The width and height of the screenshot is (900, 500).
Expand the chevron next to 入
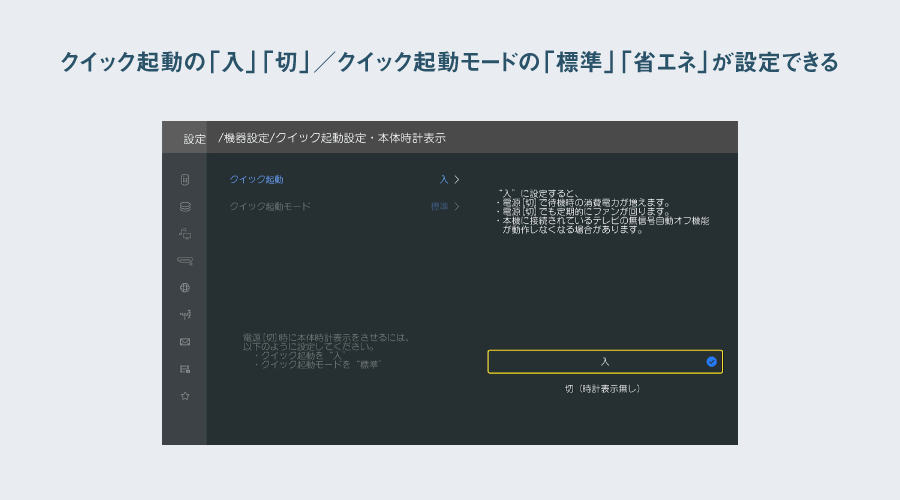(457, 180)
